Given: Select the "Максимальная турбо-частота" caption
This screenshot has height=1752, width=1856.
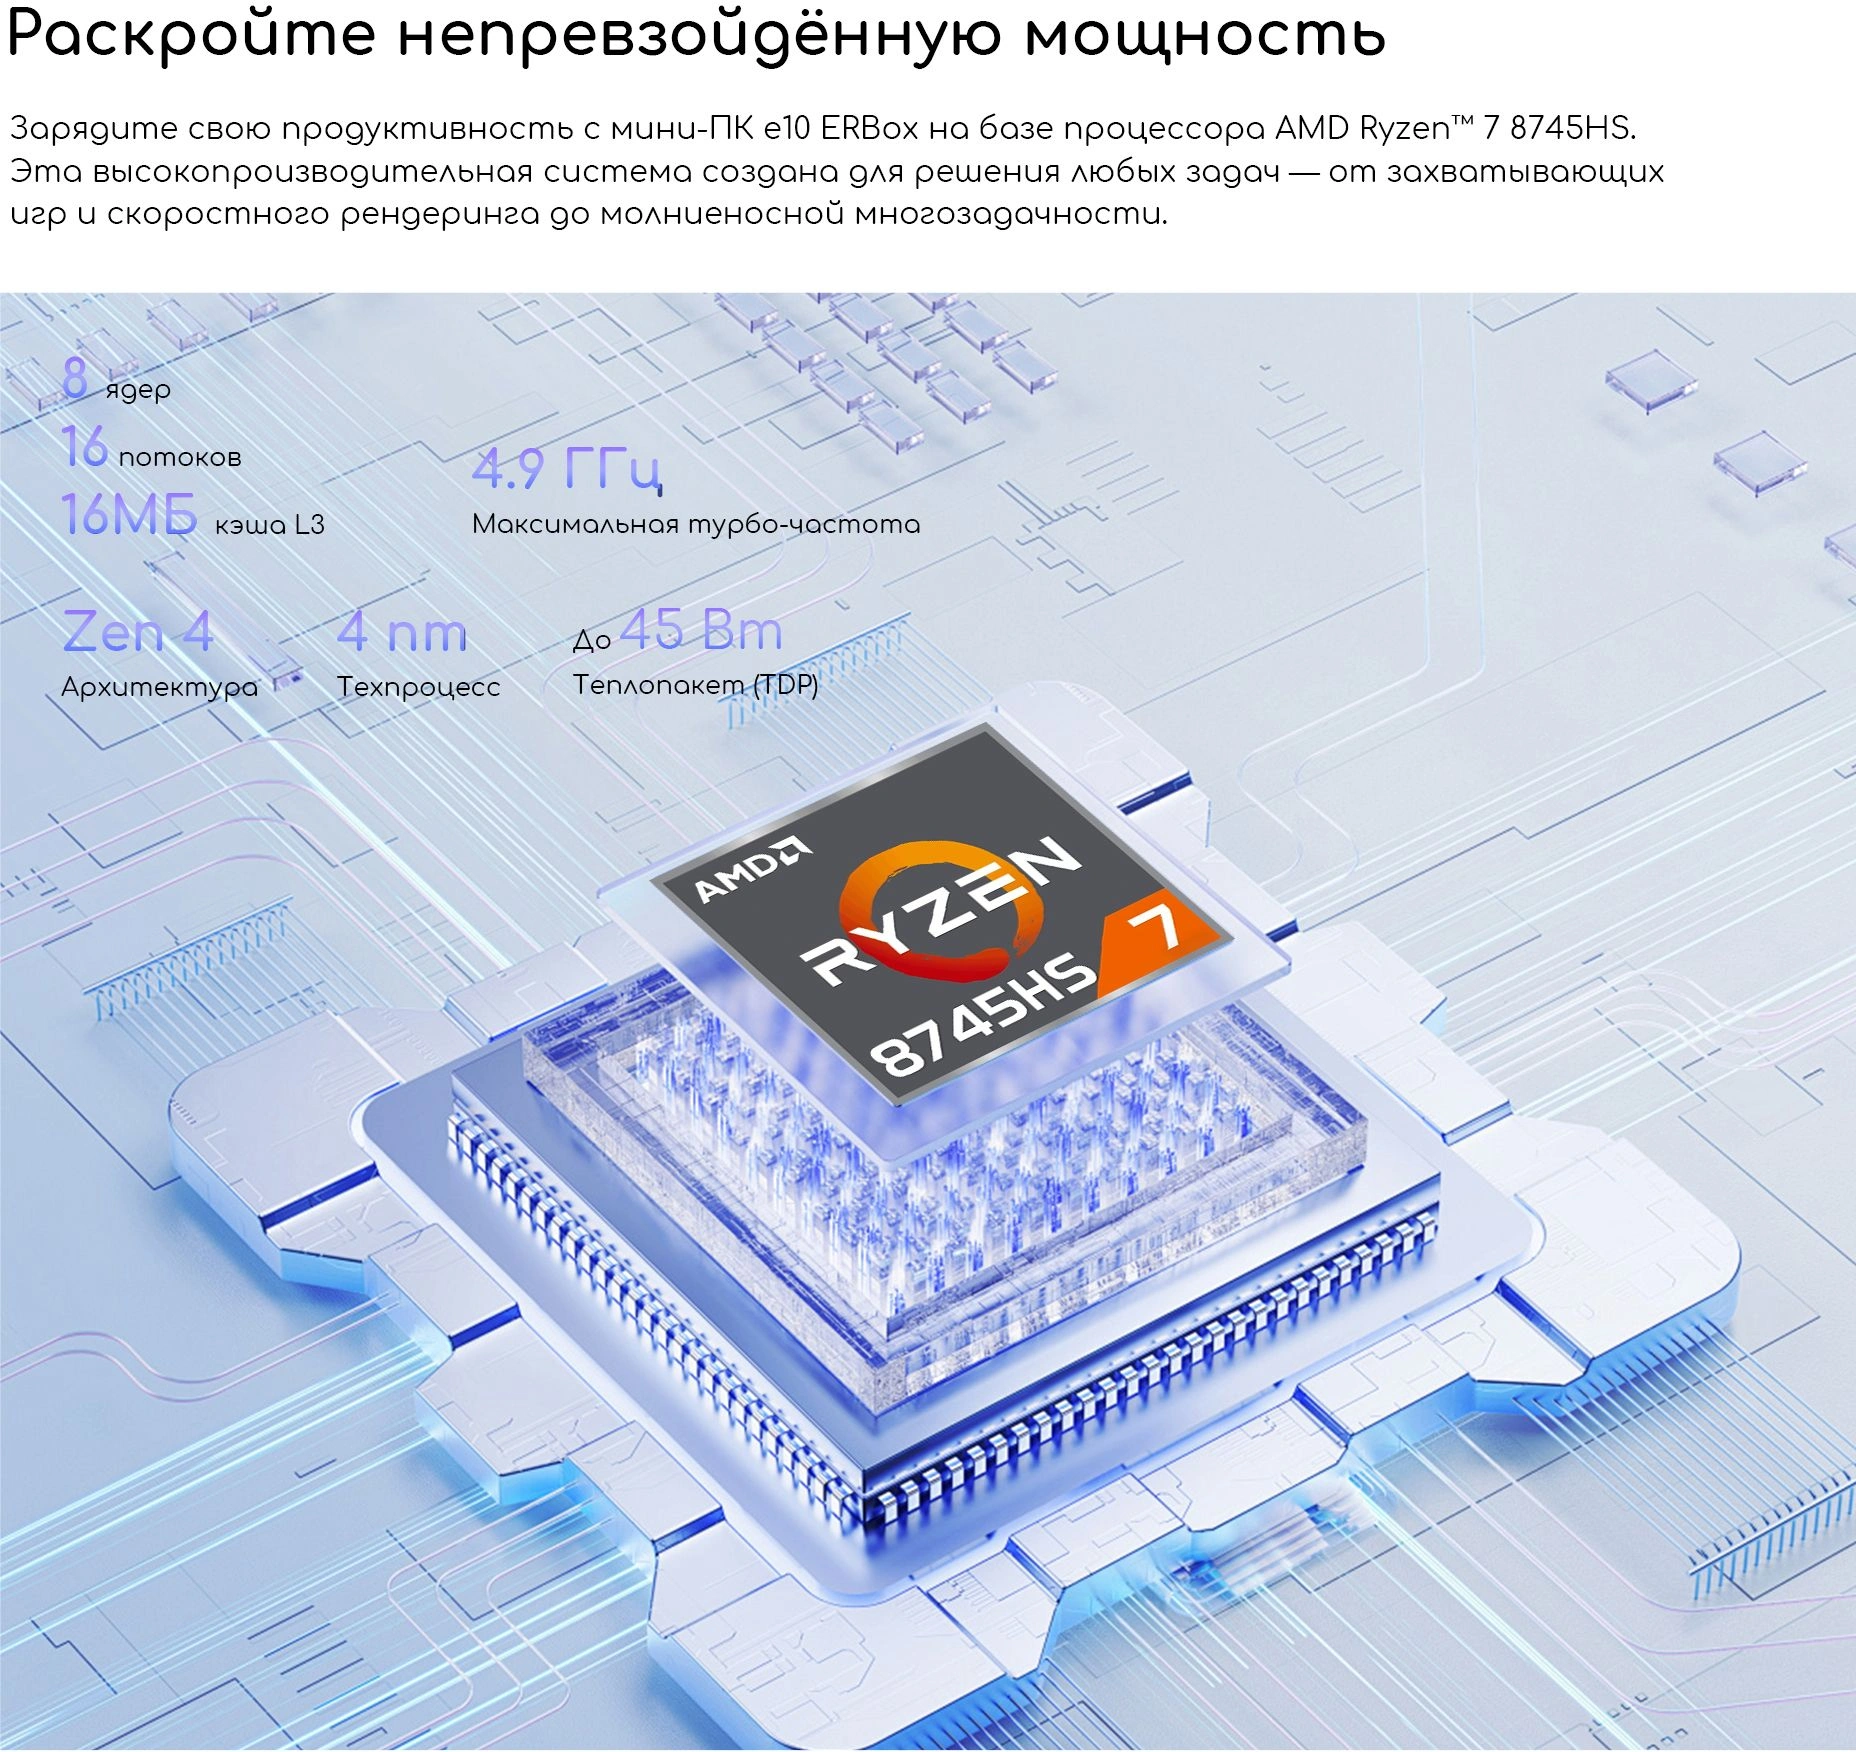Looking at the screenshot, I should pos(696,524).
